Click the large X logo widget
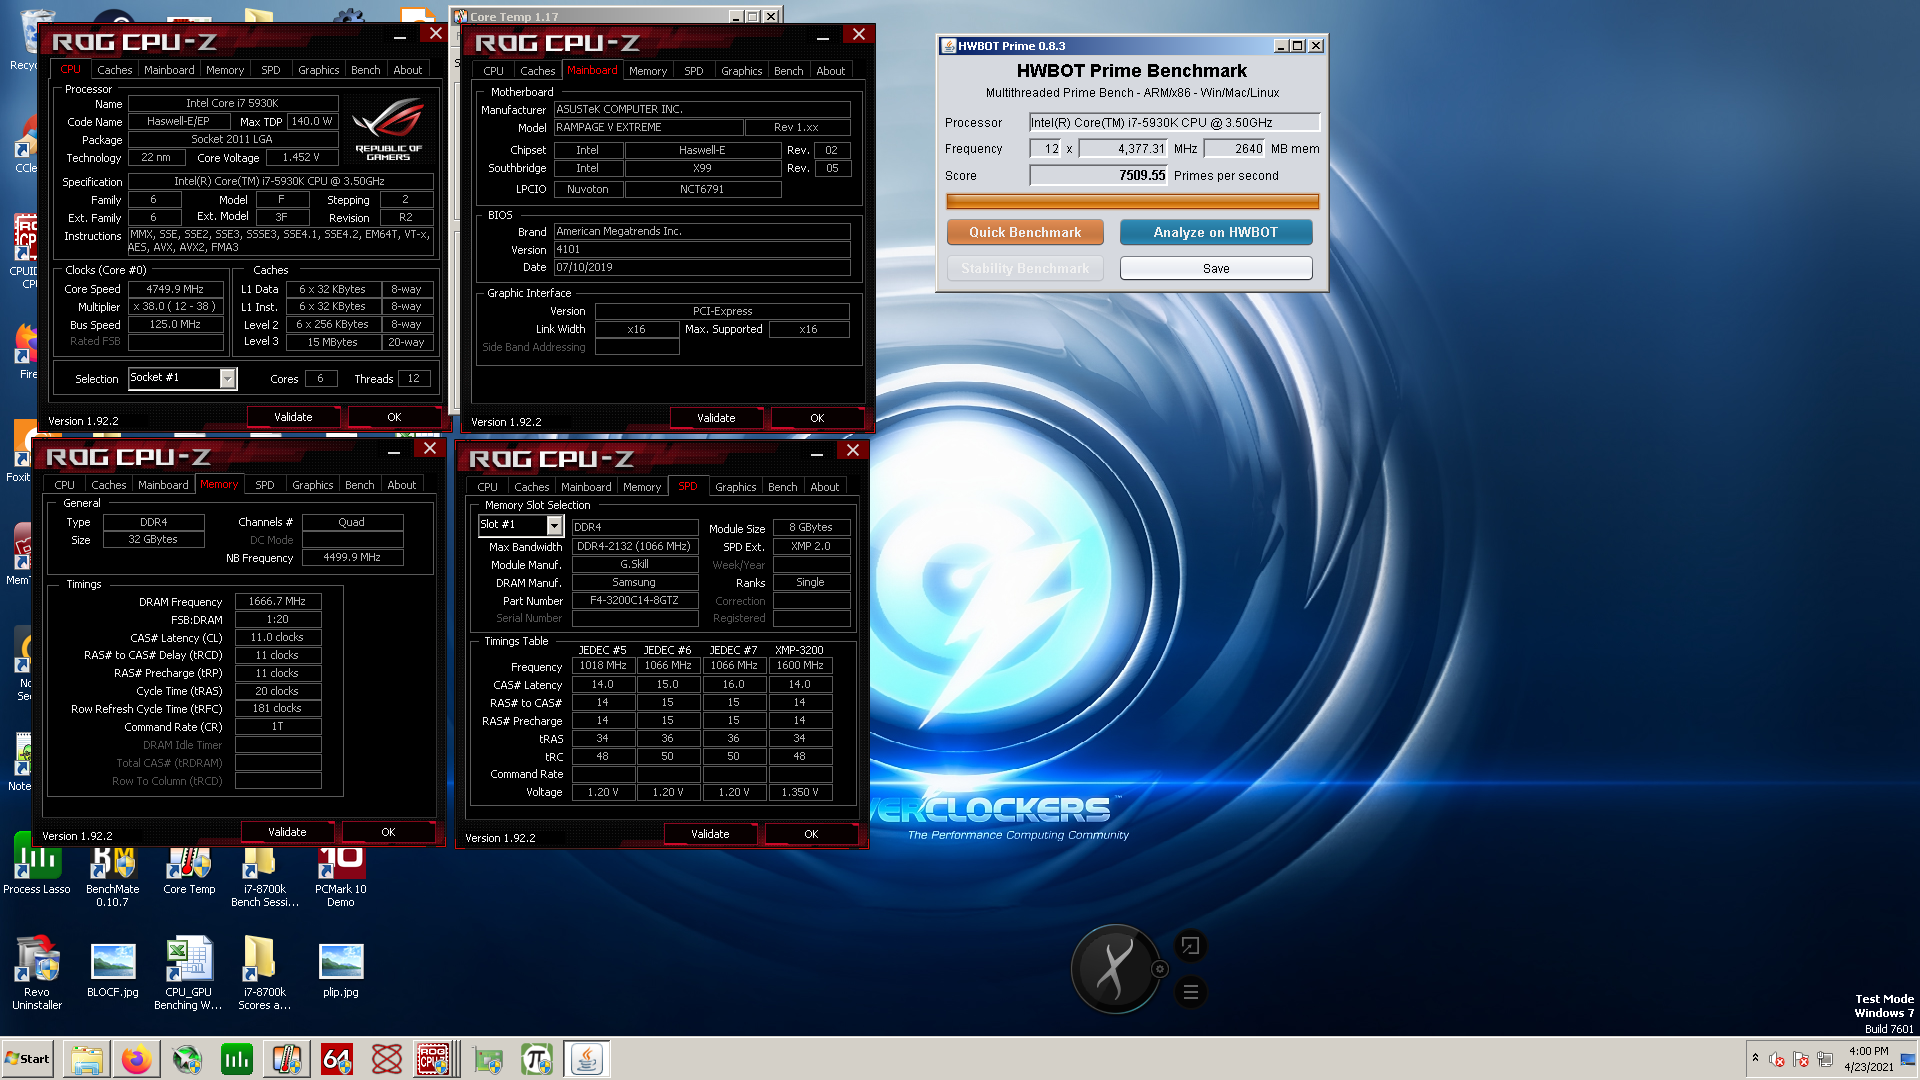The height and width of the screenshot is (1080, 1920). [1114, 969]
